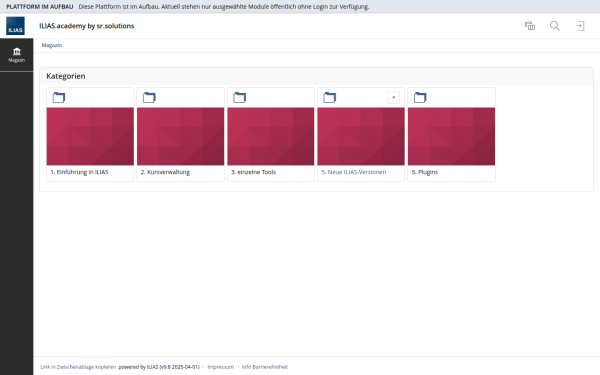Click red thumbnail of Plugins

[452, 136]
